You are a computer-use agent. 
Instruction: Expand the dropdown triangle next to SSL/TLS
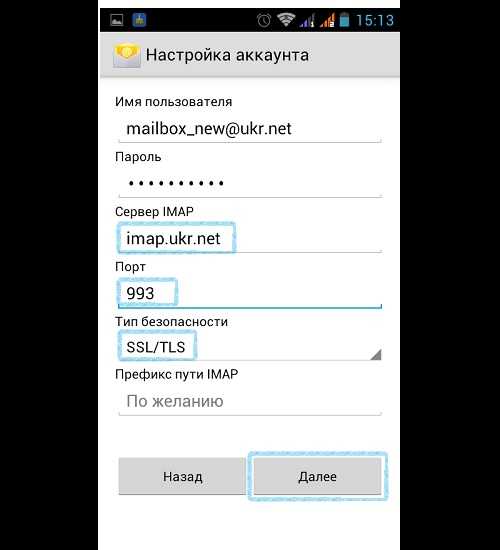click(376, 354)
